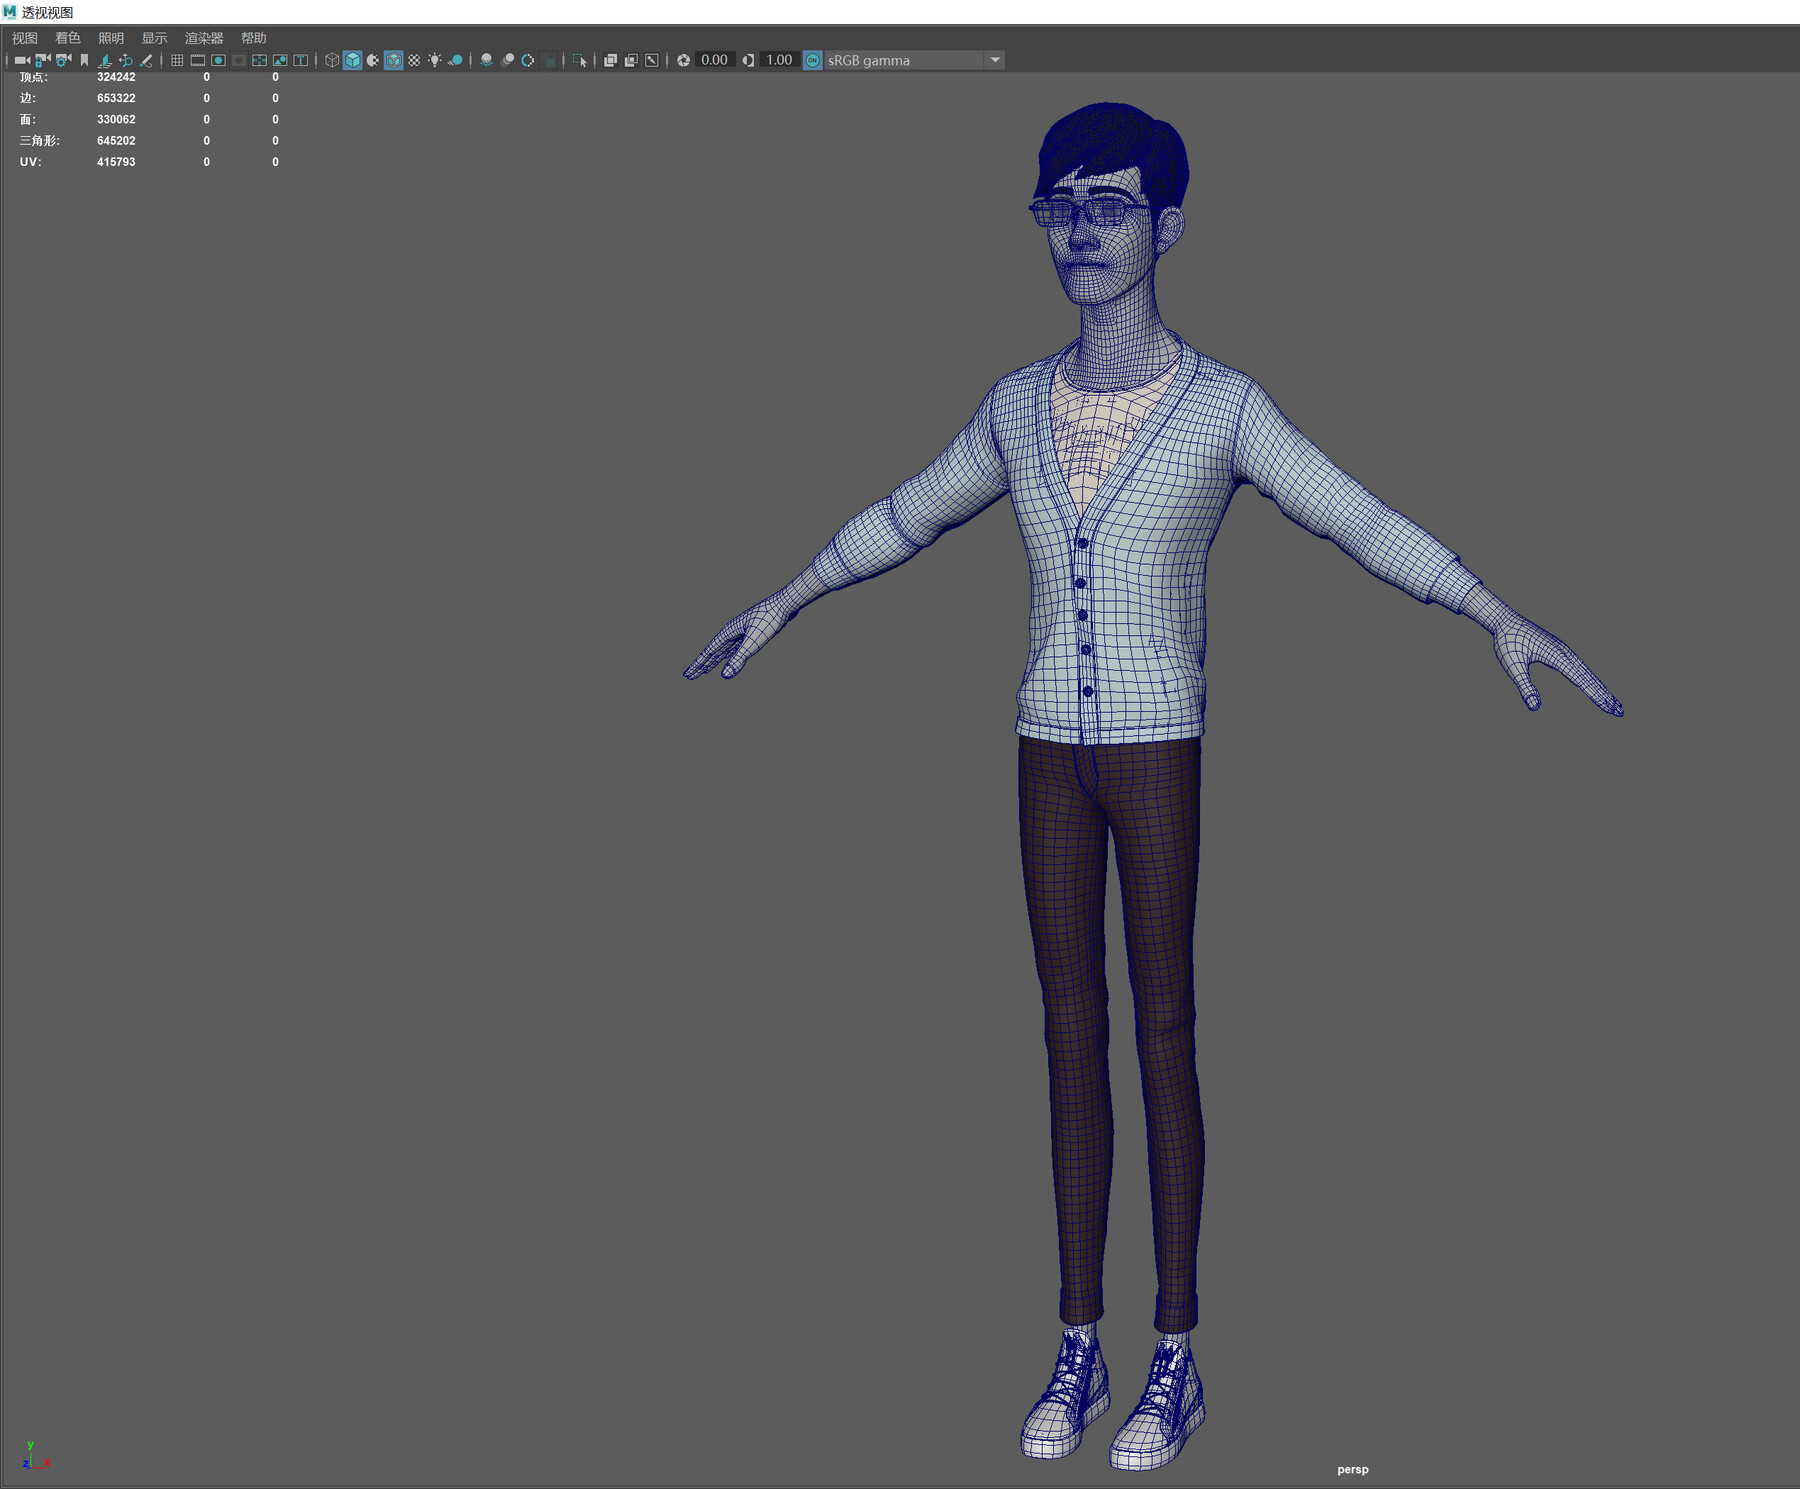Open the 着色 menu

pos(67,38)
